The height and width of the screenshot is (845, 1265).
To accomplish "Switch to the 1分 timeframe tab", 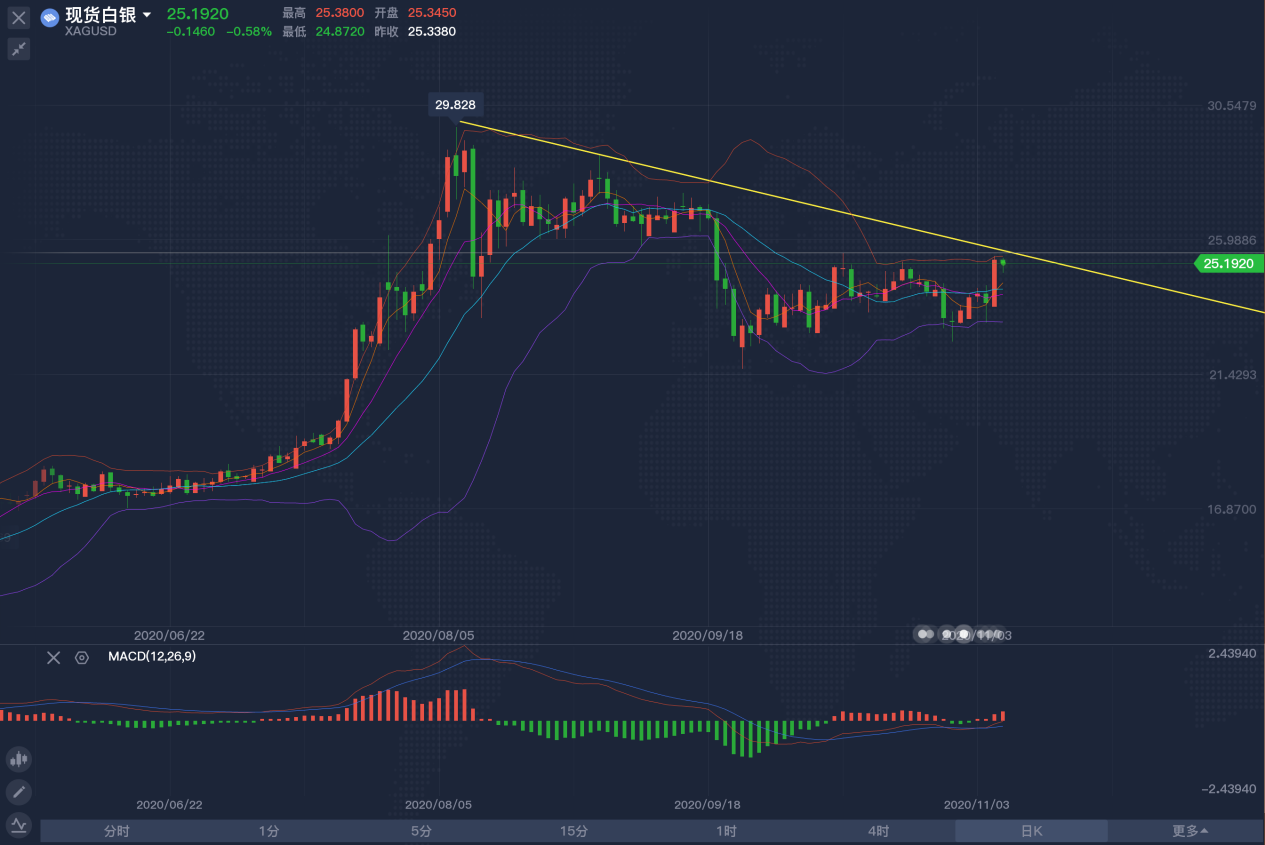I will point(269,831).
